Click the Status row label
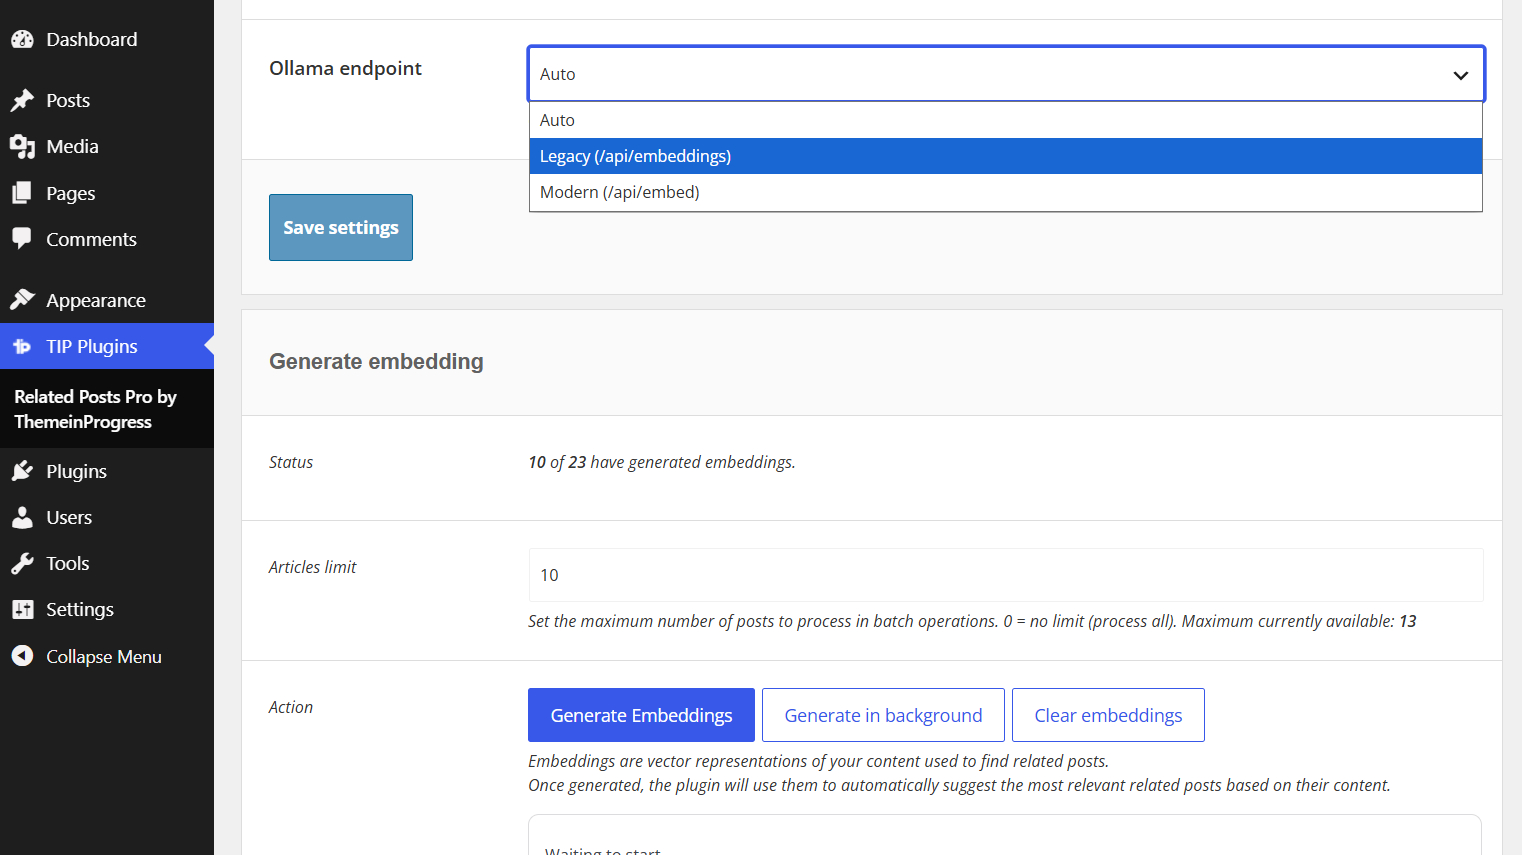 pyautogui.click(x=291, y=462)
